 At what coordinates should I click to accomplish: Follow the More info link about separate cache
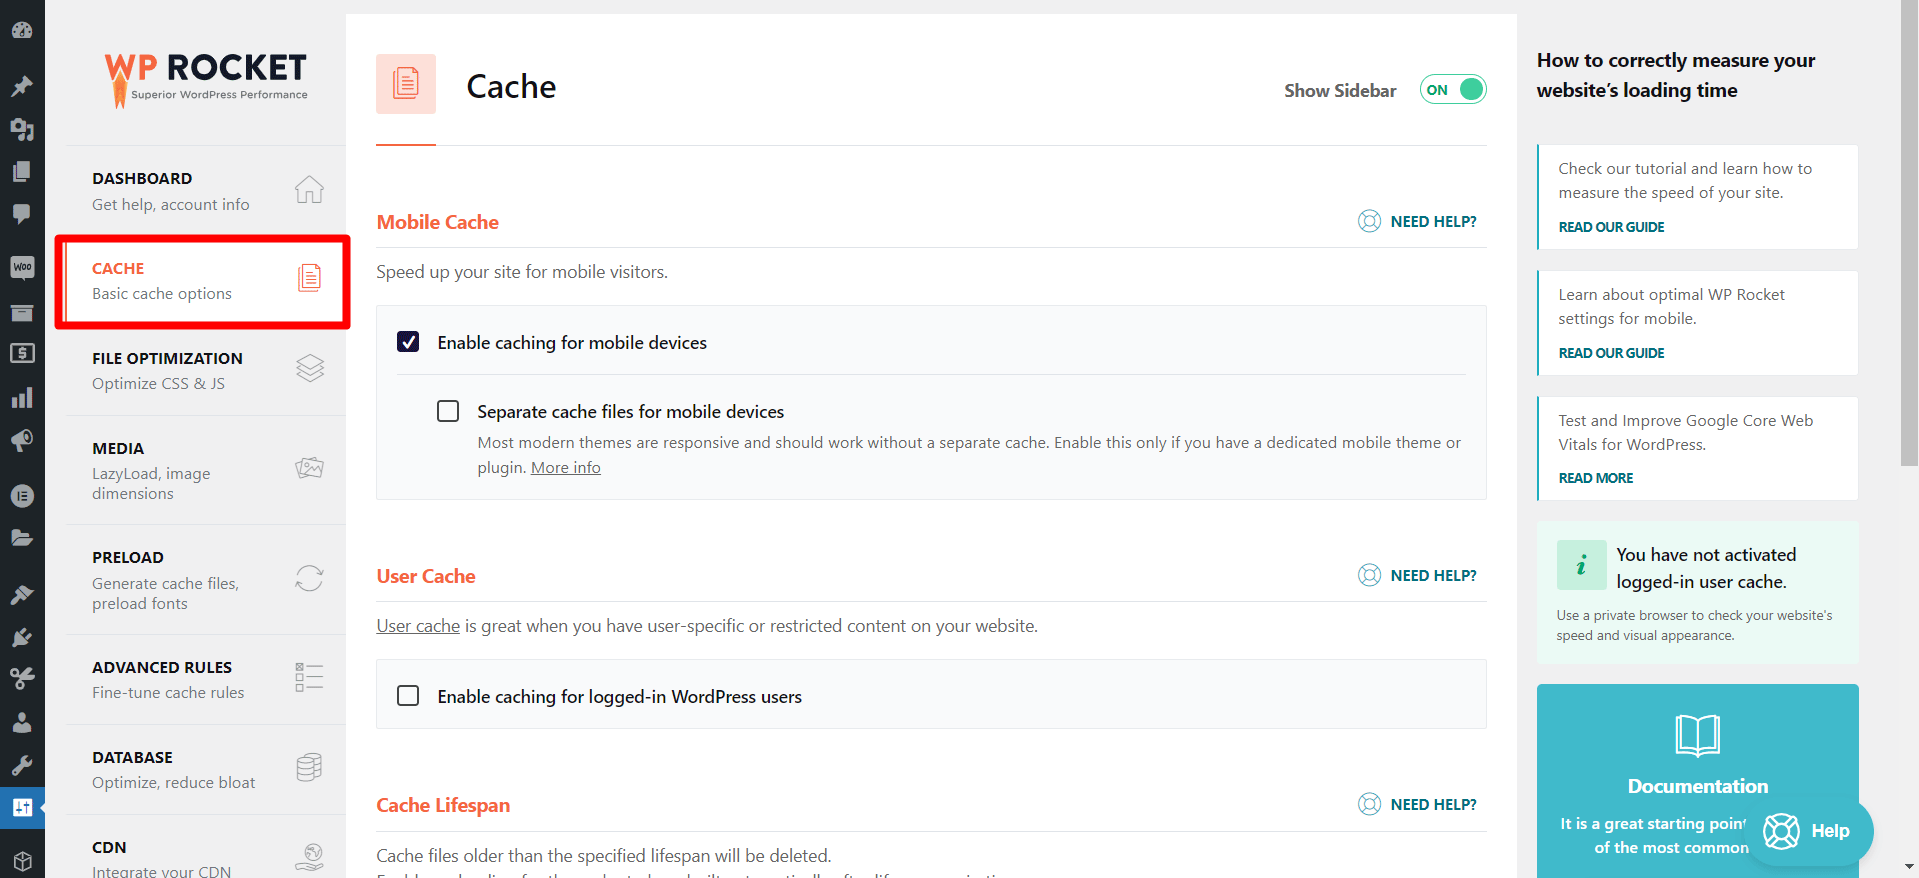pyautogui.click(x=566, y=467)
